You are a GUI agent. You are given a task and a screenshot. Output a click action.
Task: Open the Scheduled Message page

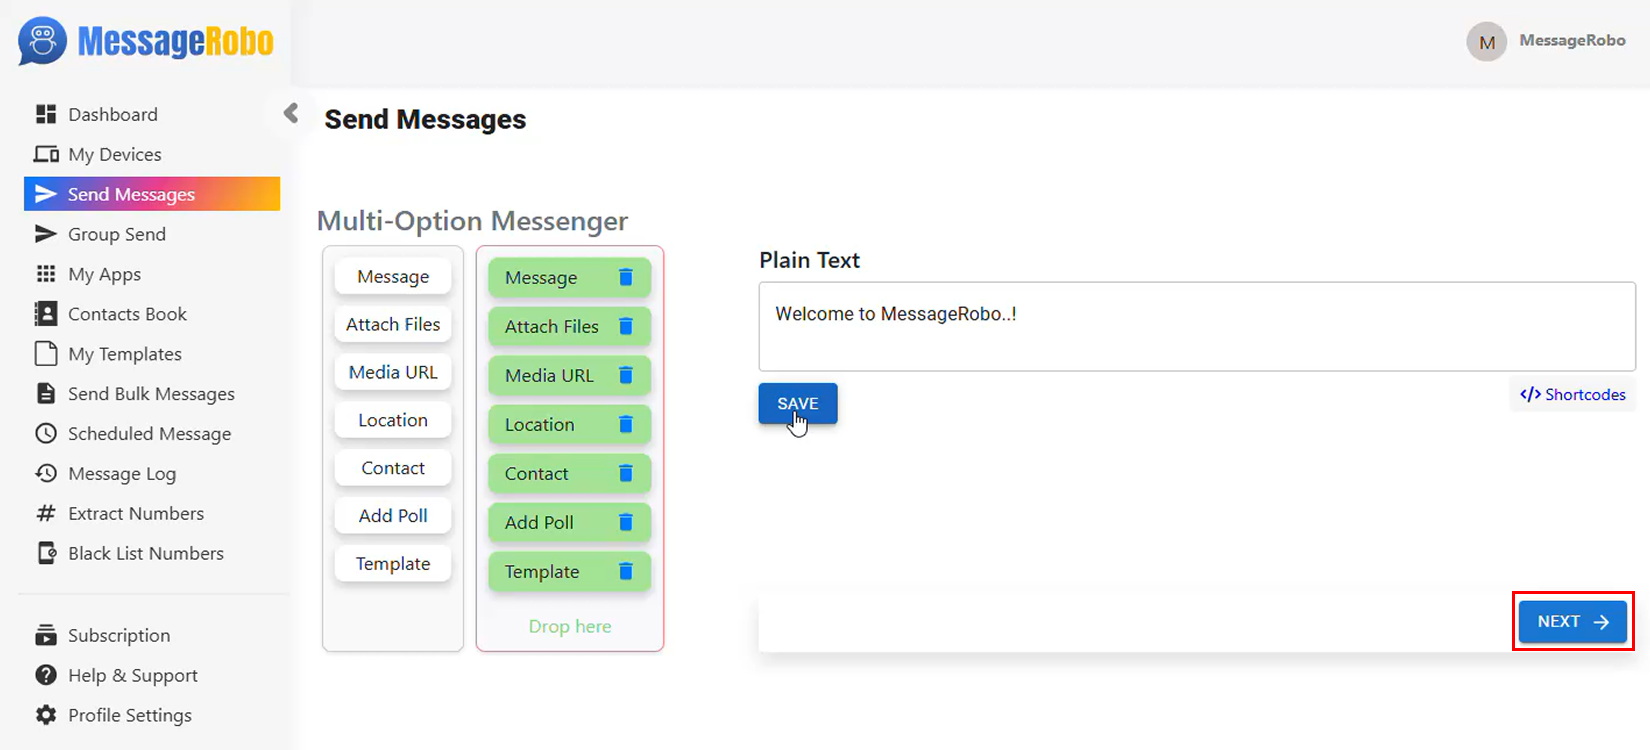[152, 434]
